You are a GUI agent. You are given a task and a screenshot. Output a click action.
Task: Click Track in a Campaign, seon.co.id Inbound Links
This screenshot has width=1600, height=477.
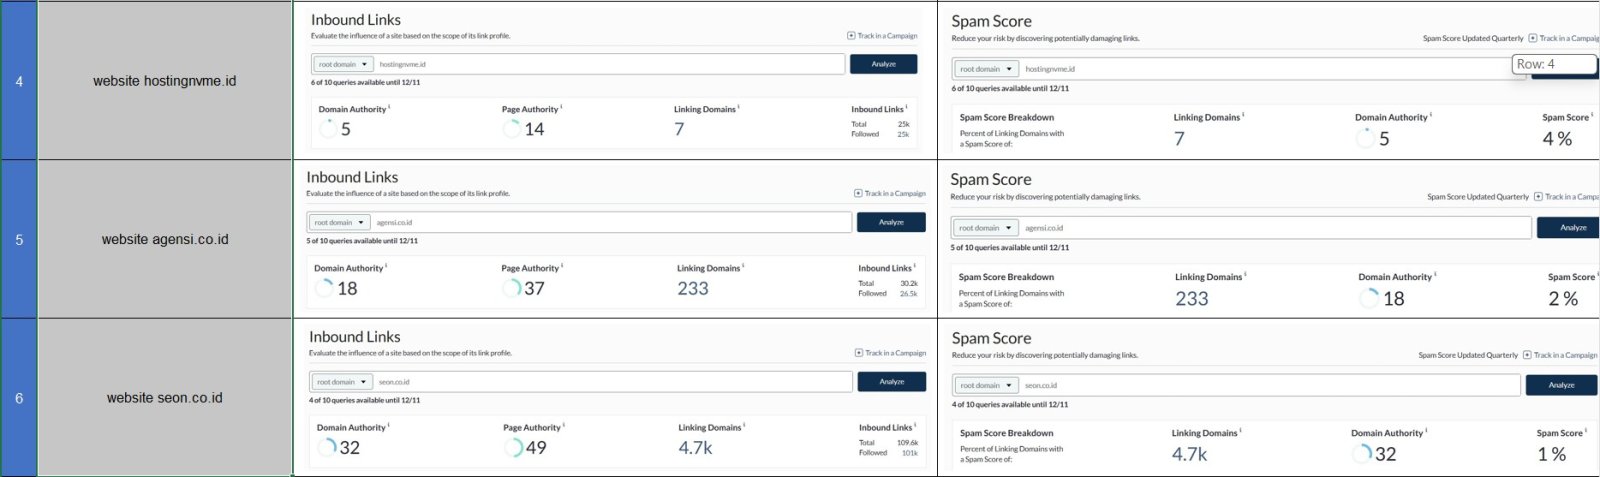point(890,353)
